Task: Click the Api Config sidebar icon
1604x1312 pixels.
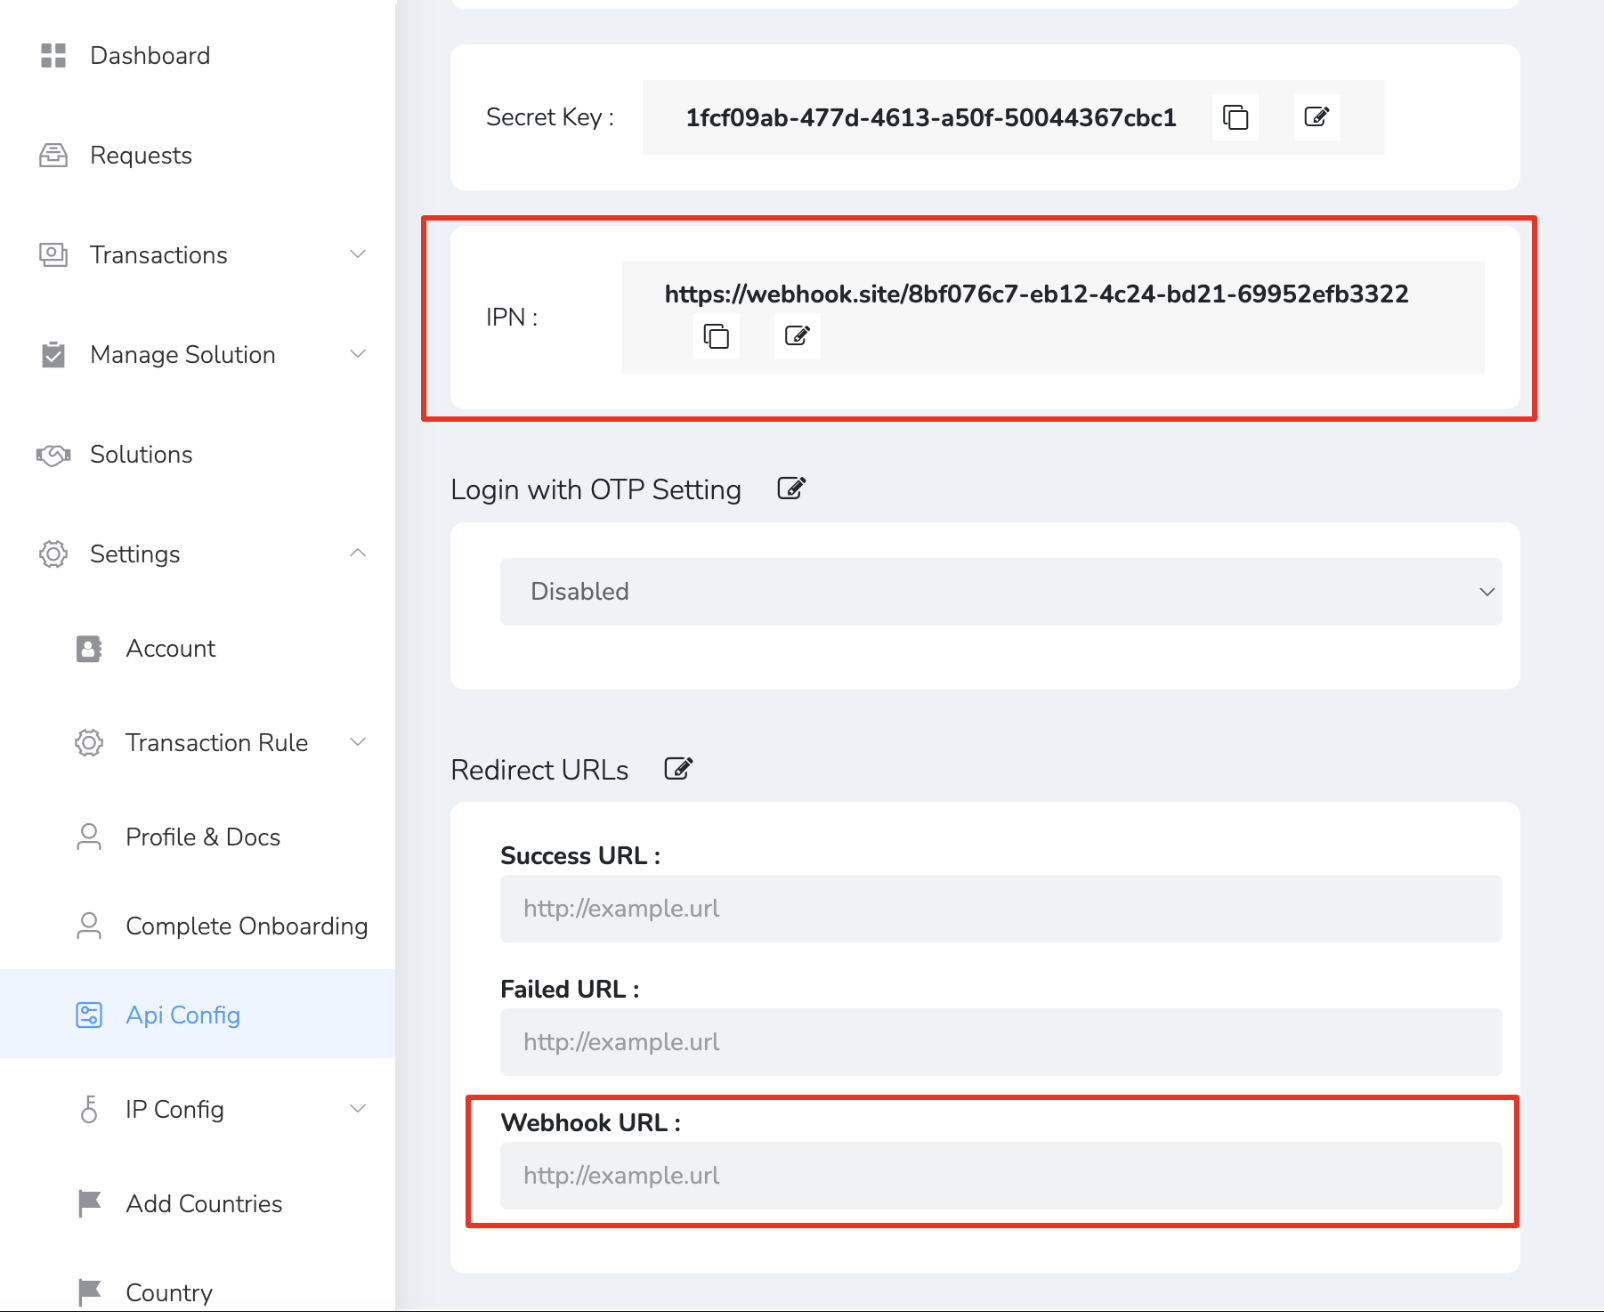Action: point(88,1015)
